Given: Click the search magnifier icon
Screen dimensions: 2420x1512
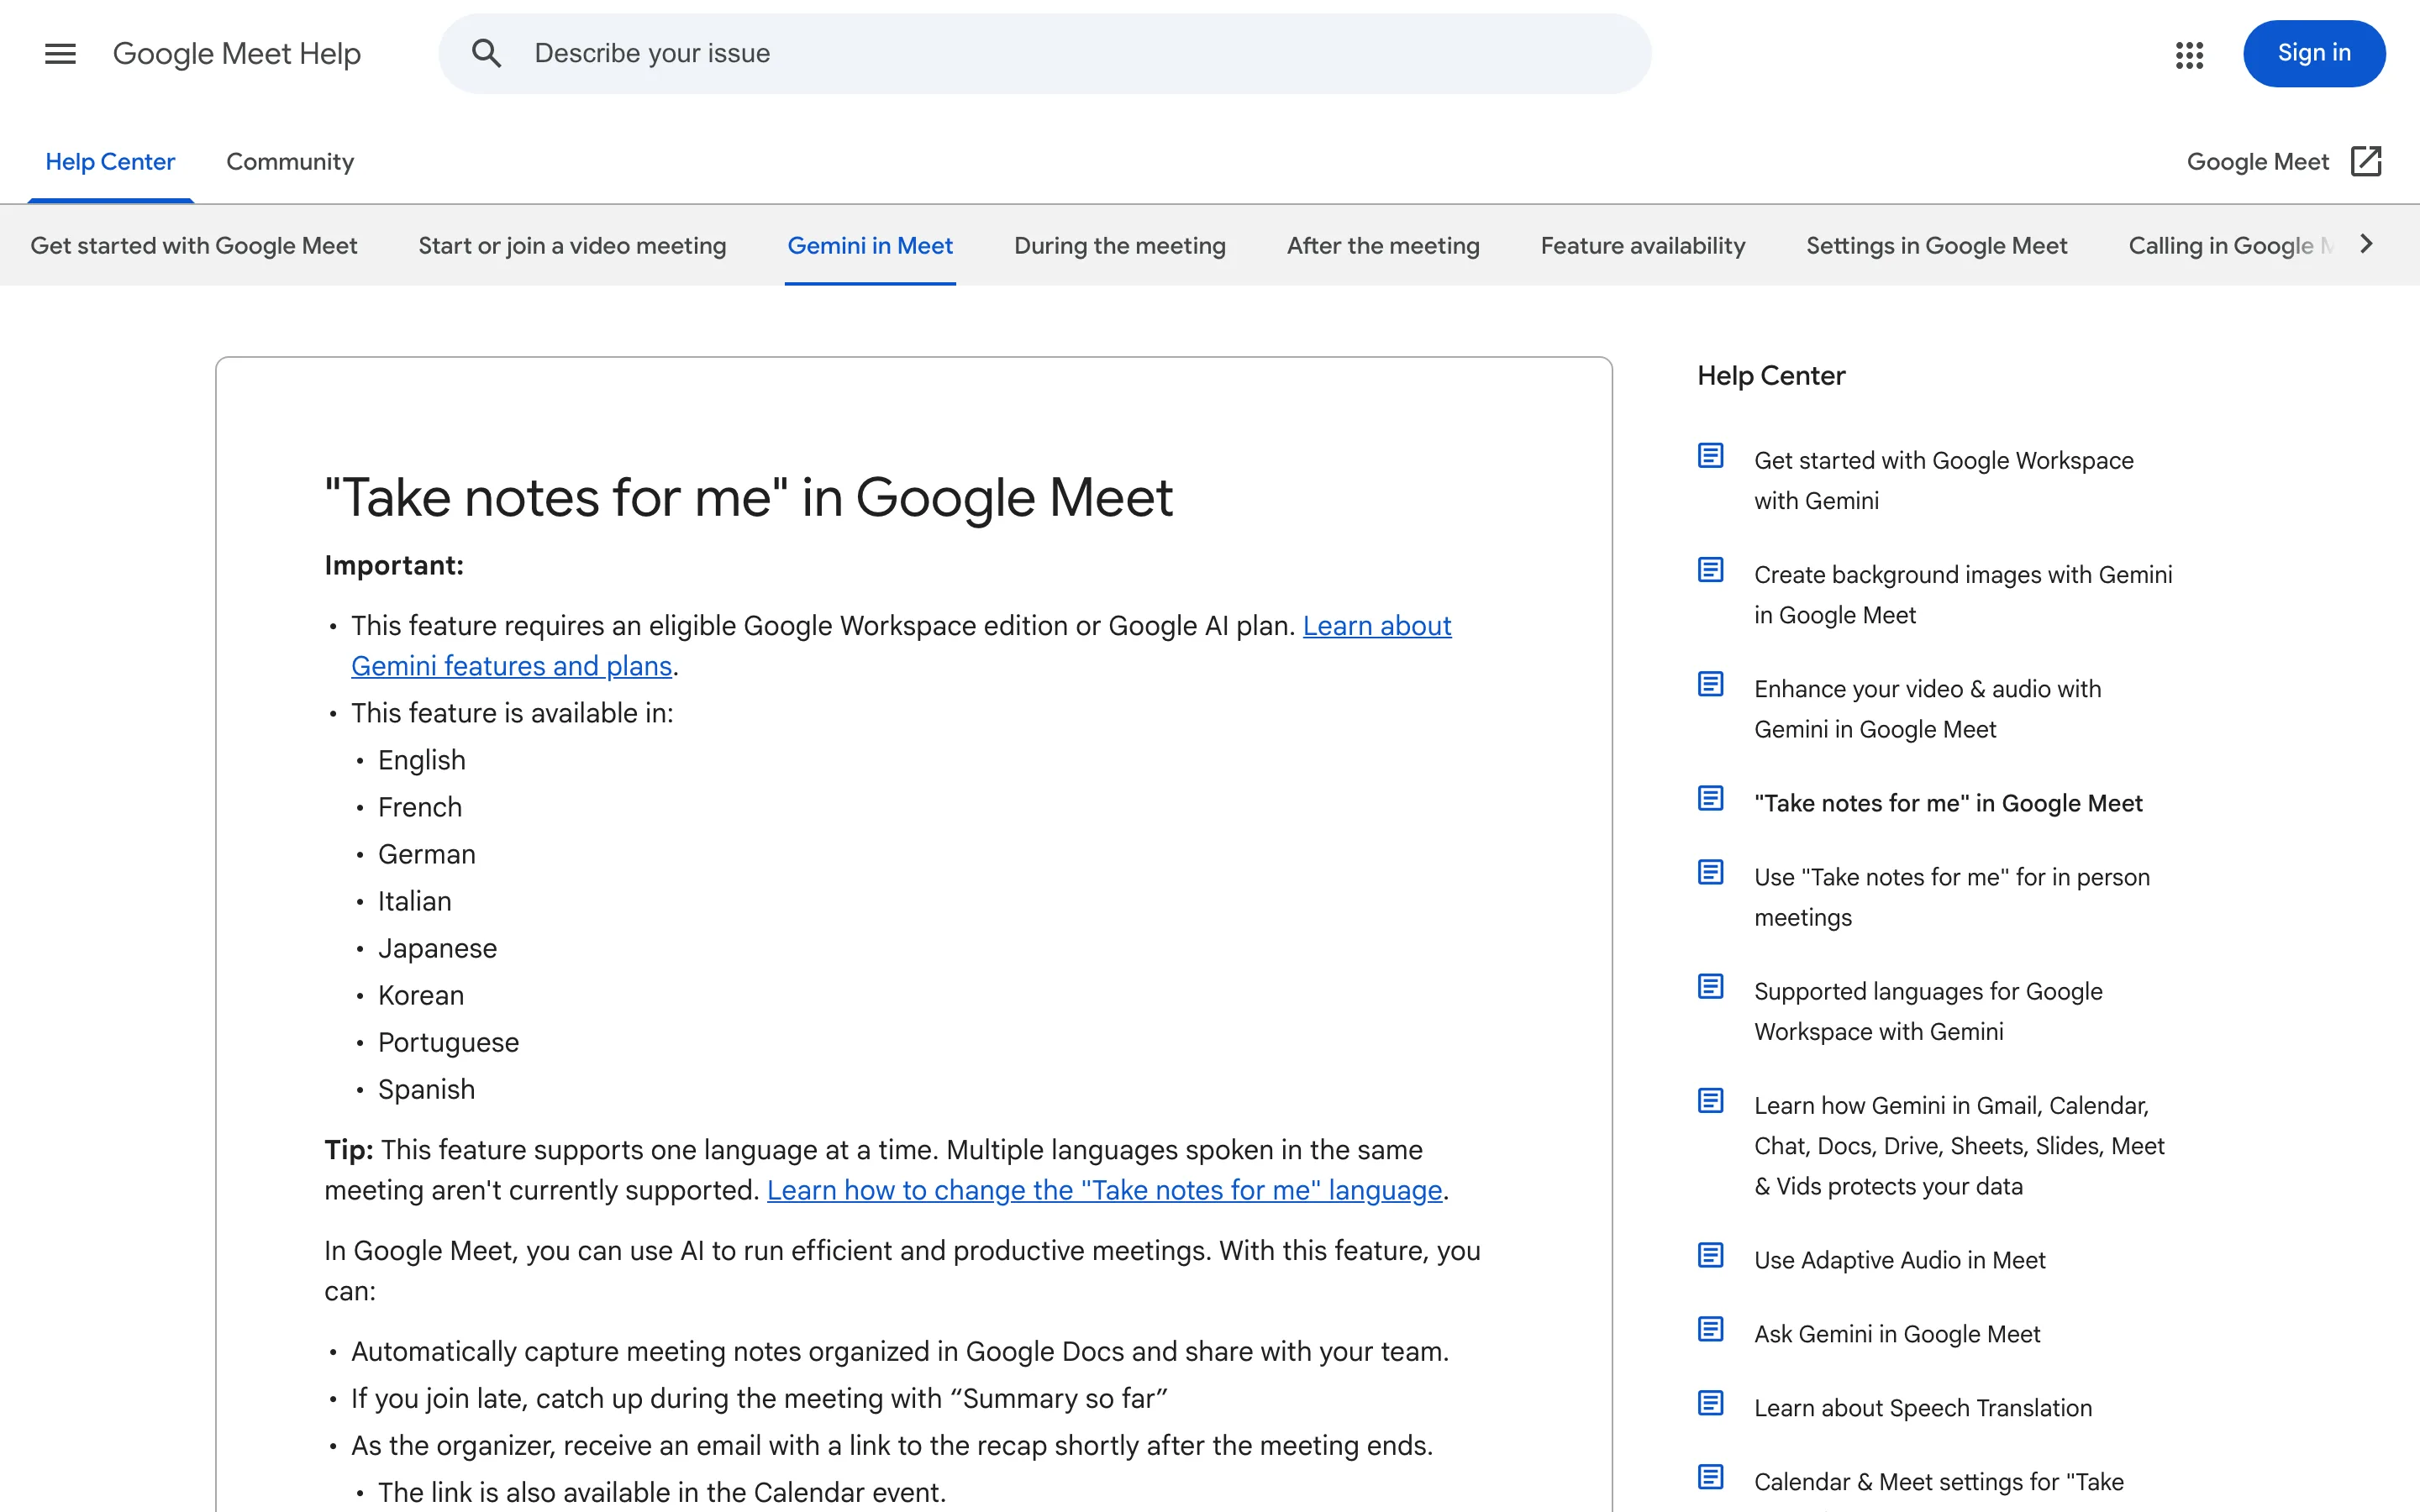Looking at the screenshot, I should [486, 54].
